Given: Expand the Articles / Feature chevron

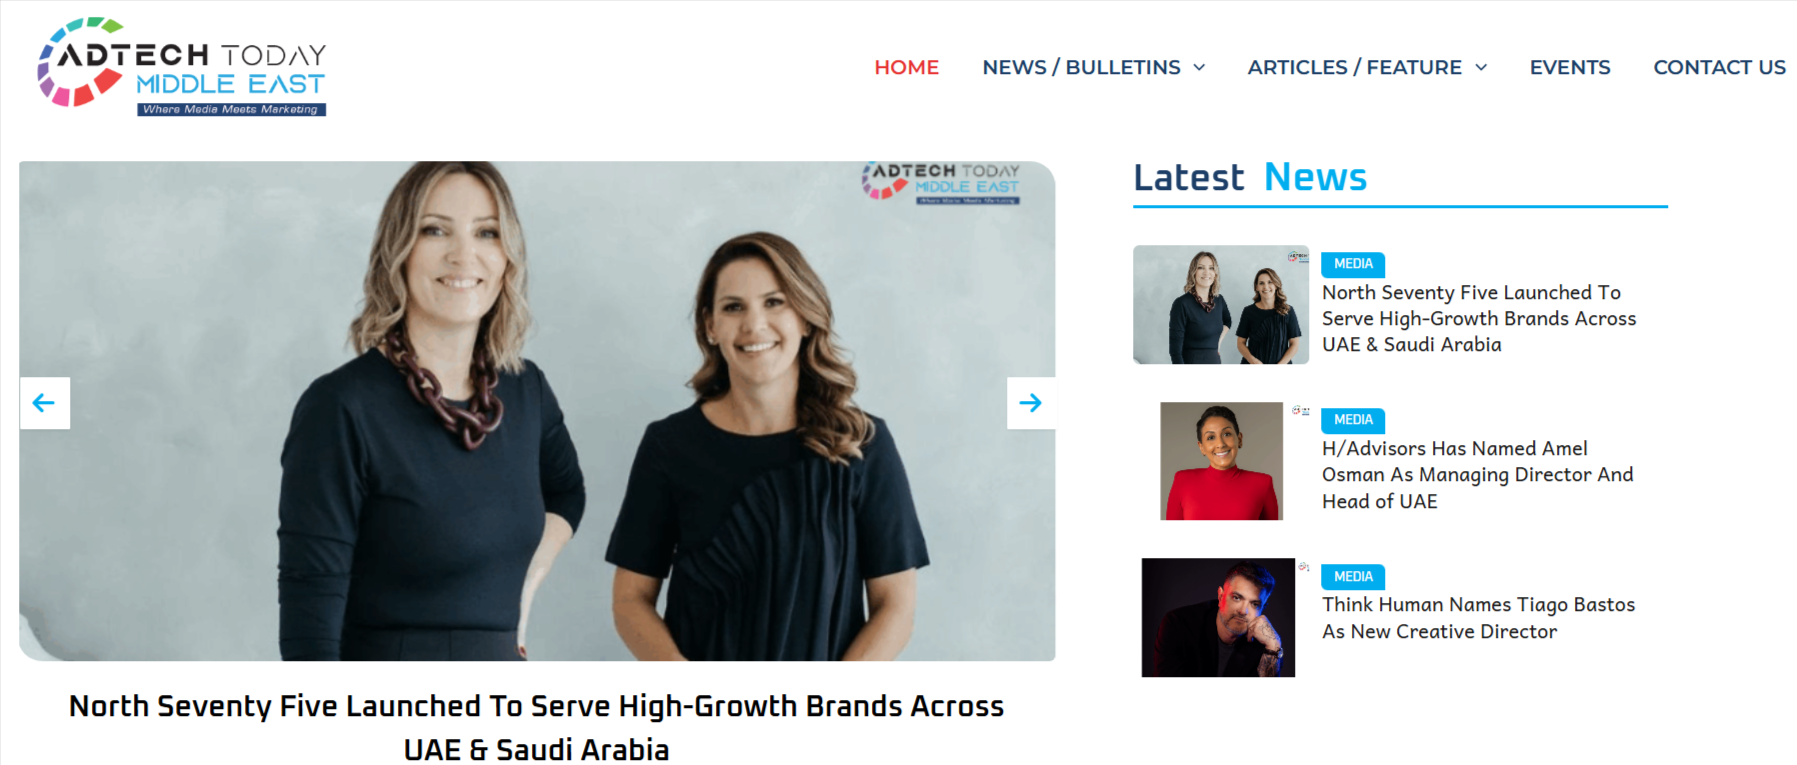Looking at the screenshot, I should (x=1481, y=67).
